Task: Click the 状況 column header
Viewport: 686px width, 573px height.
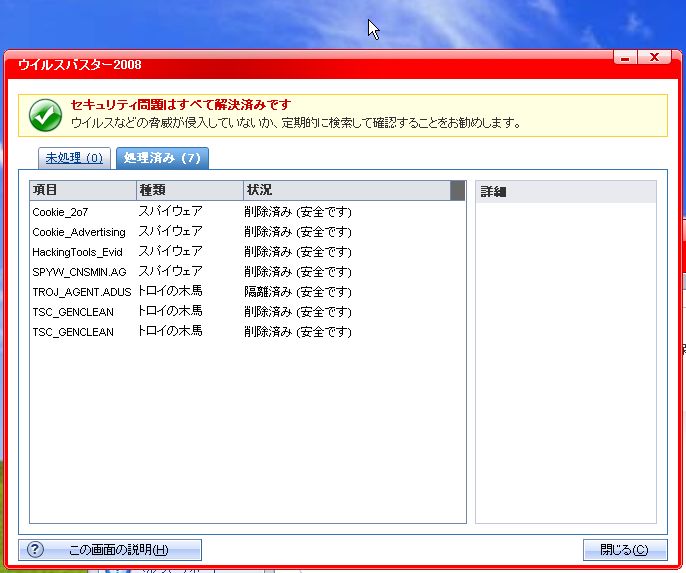Action: point(346,190)
